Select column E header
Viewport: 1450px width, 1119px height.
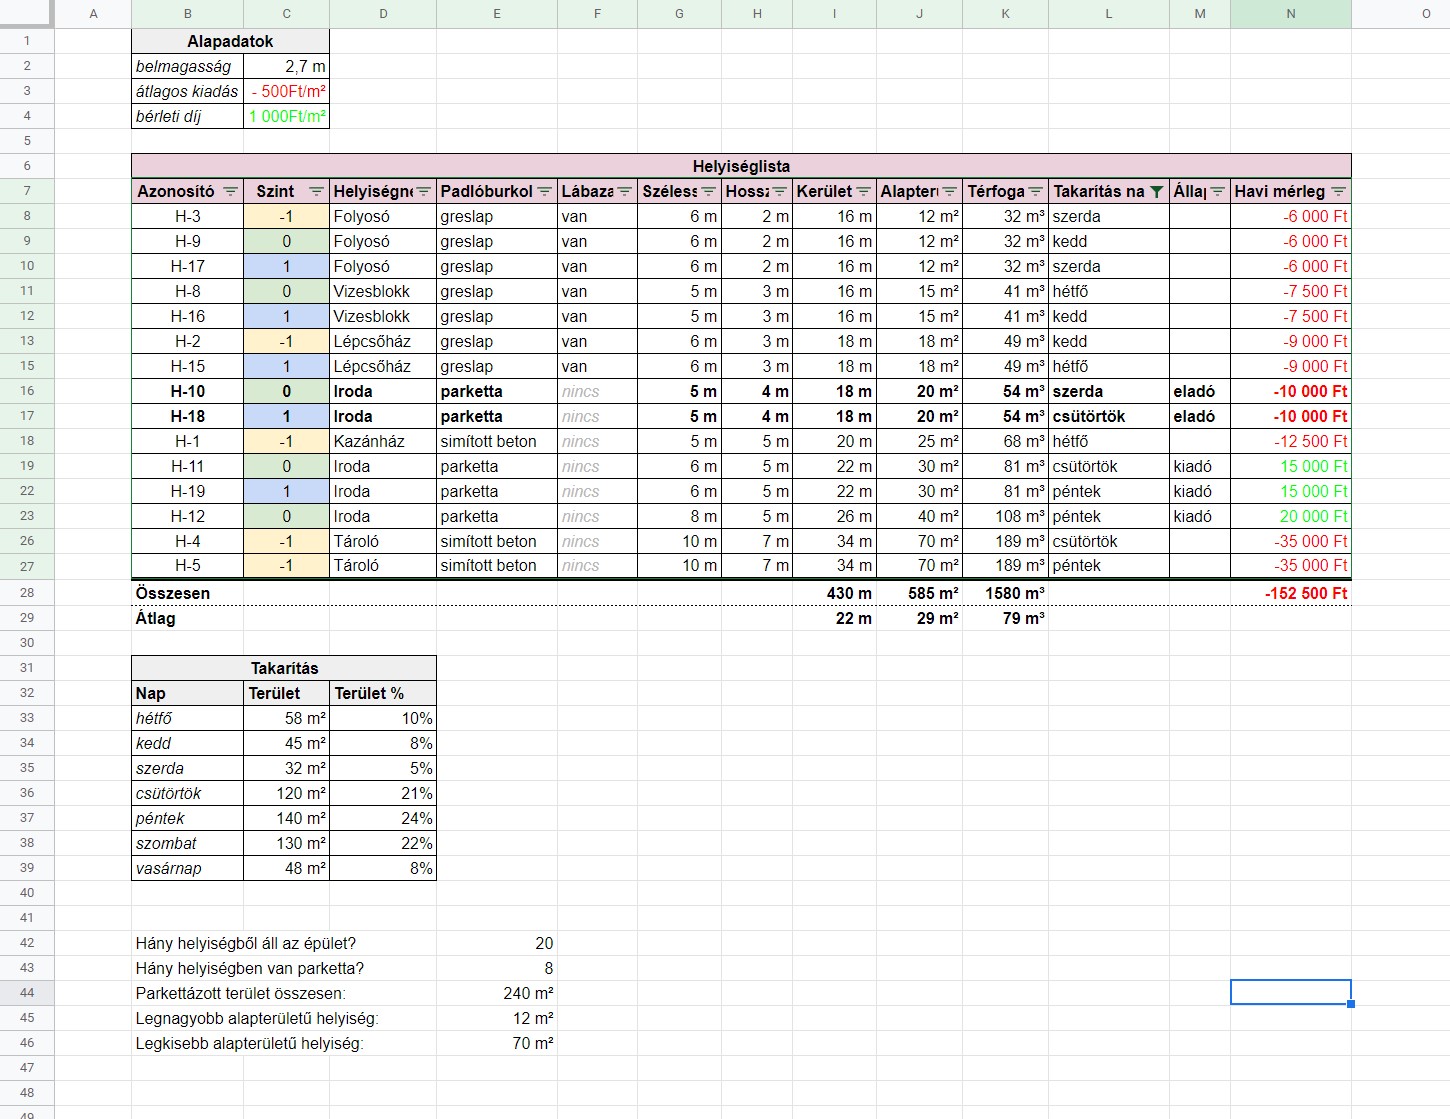pyautogui.click(x=497, y=14)
